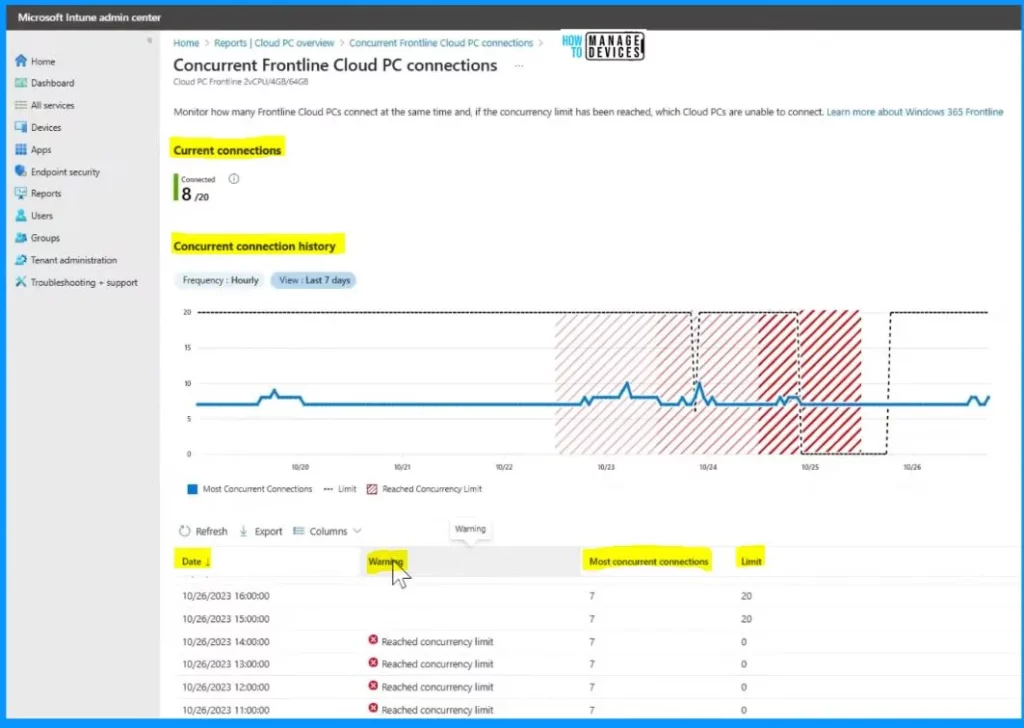This screenshot has width=1024, height=728.
Task: Select the 10/26/2023 16:00:00 row date
Action: (226, 595)
